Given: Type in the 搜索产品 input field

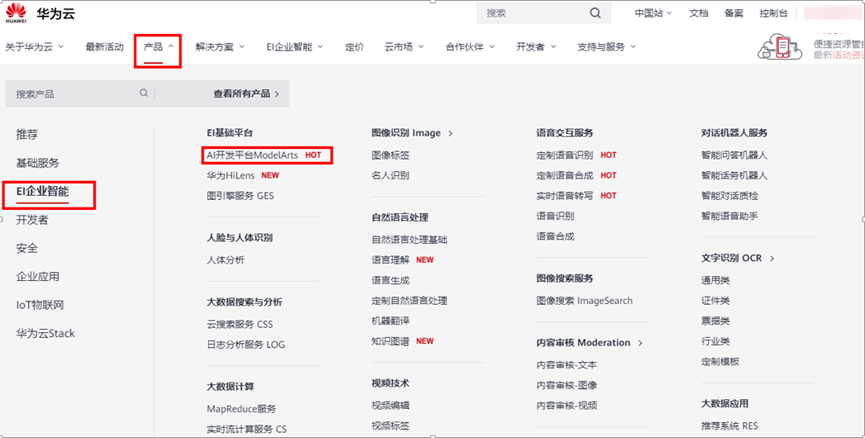Looking at the screenshot, I should tap(75, 94).
